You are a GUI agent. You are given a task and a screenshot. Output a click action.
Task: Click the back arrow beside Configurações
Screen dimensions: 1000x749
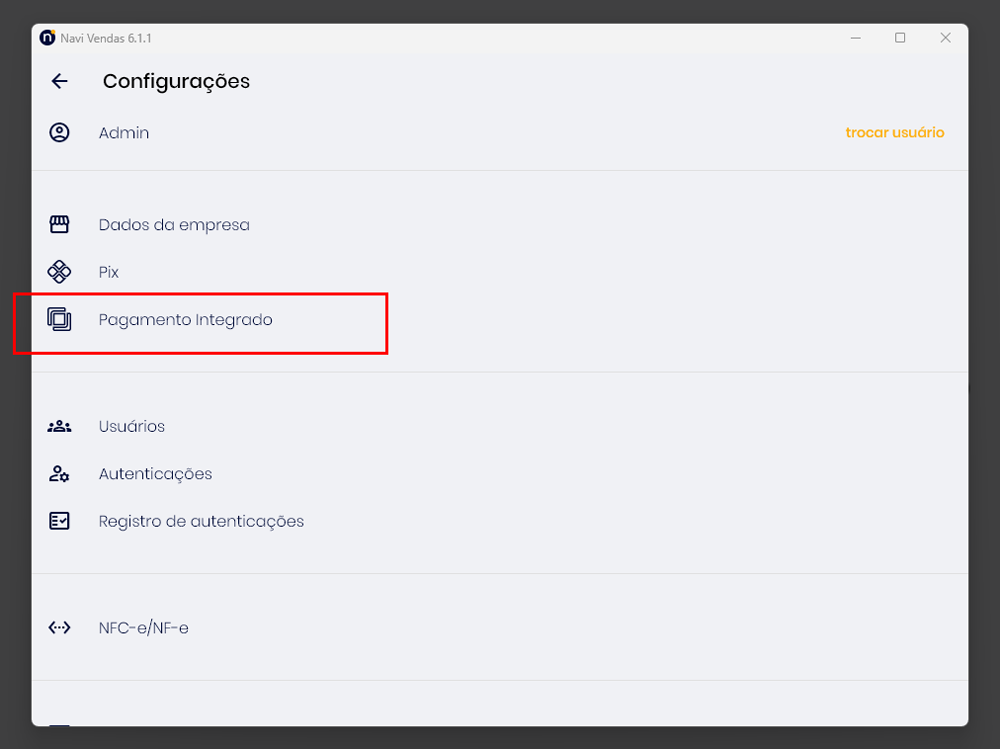[60, 81]
